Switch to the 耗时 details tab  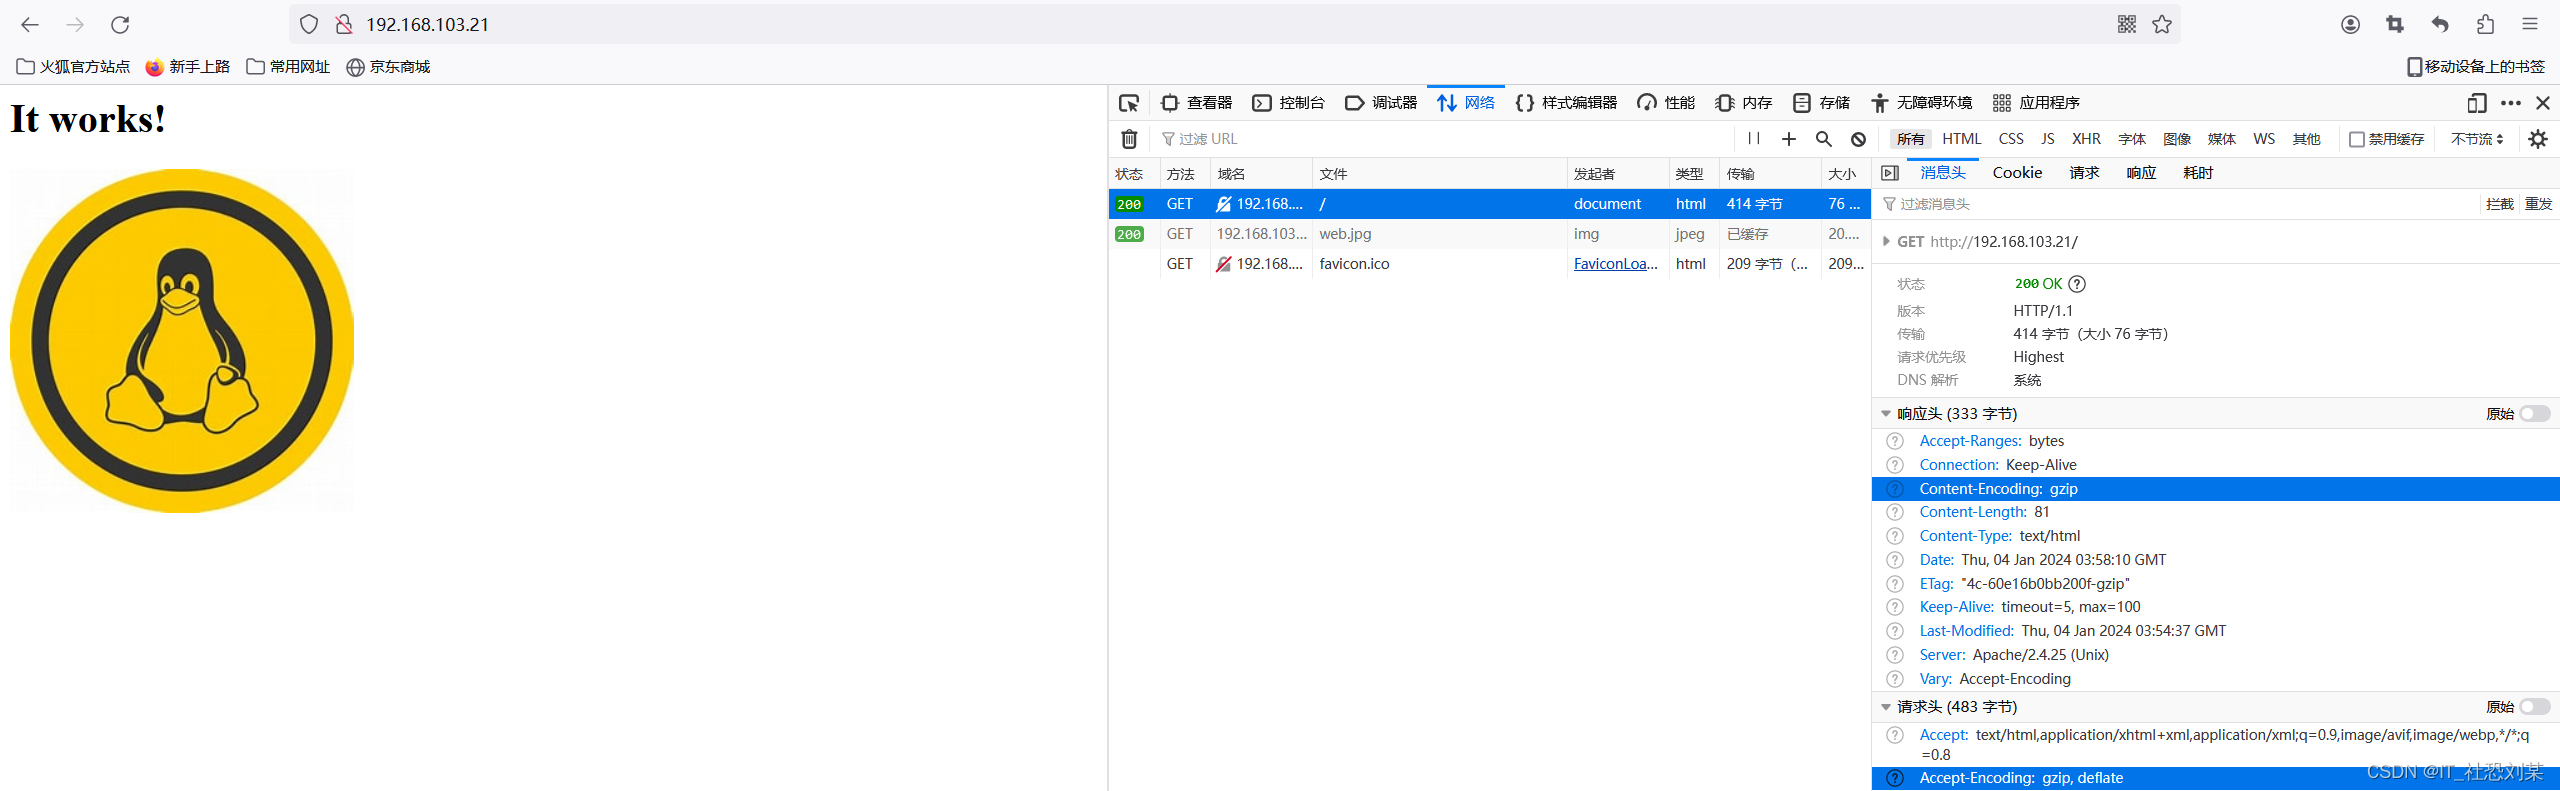pyautogui.click(x=2198, y=173)
